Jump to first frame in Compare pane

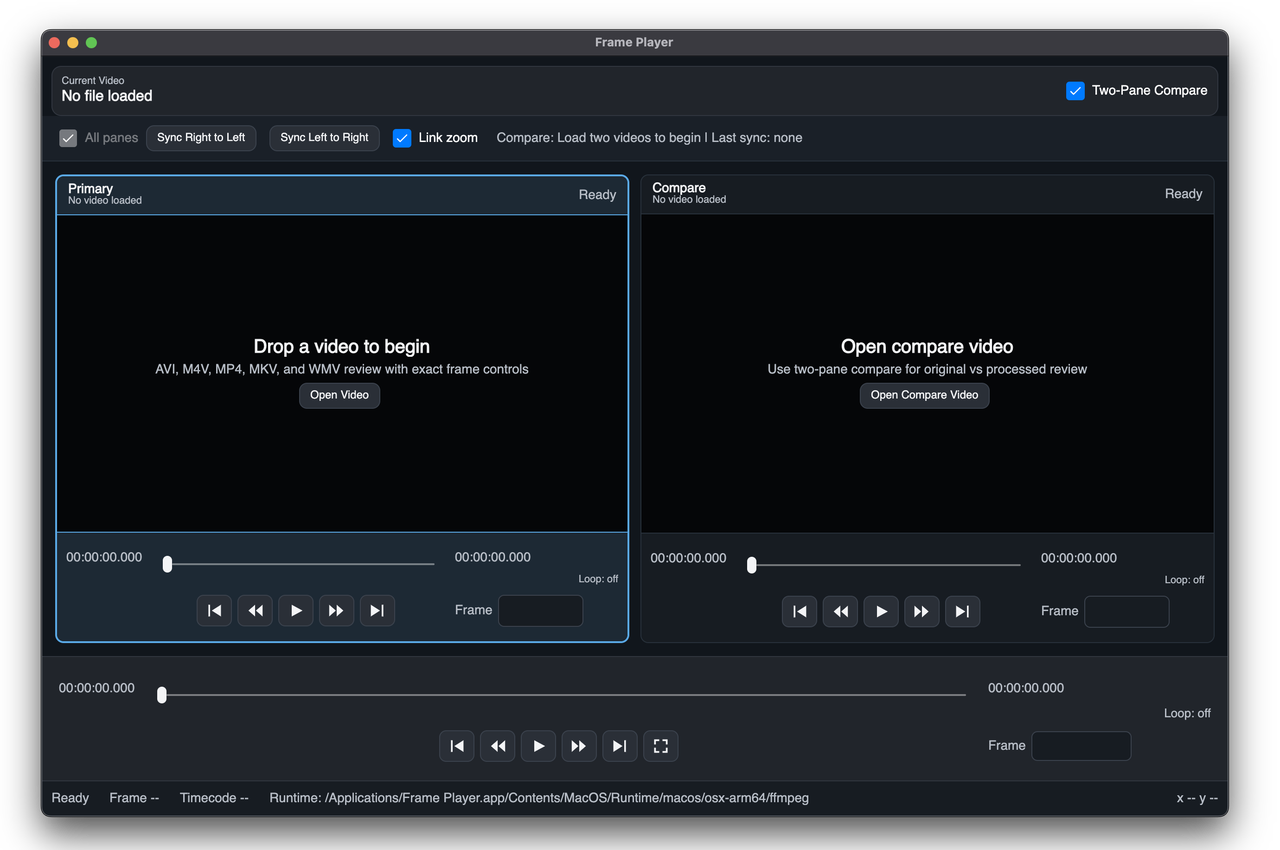800,611
